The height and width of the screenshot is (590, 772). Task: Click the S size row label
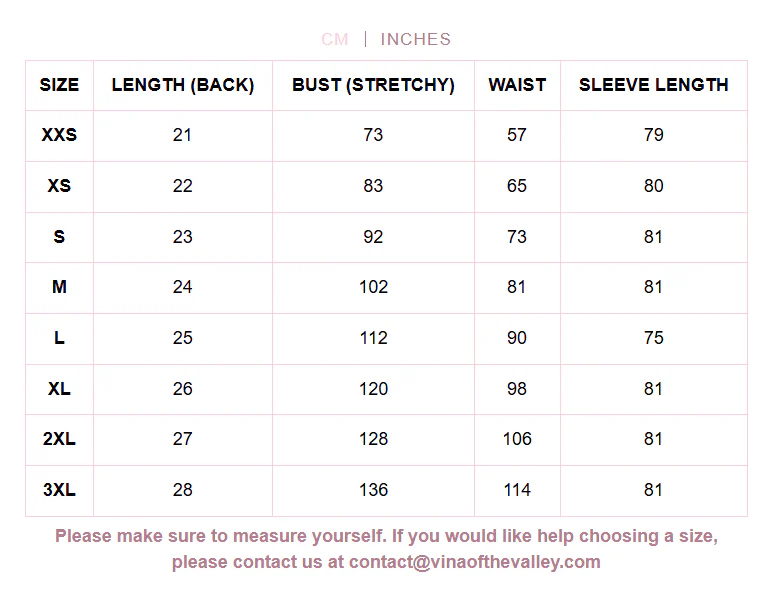tap(59, 237)
